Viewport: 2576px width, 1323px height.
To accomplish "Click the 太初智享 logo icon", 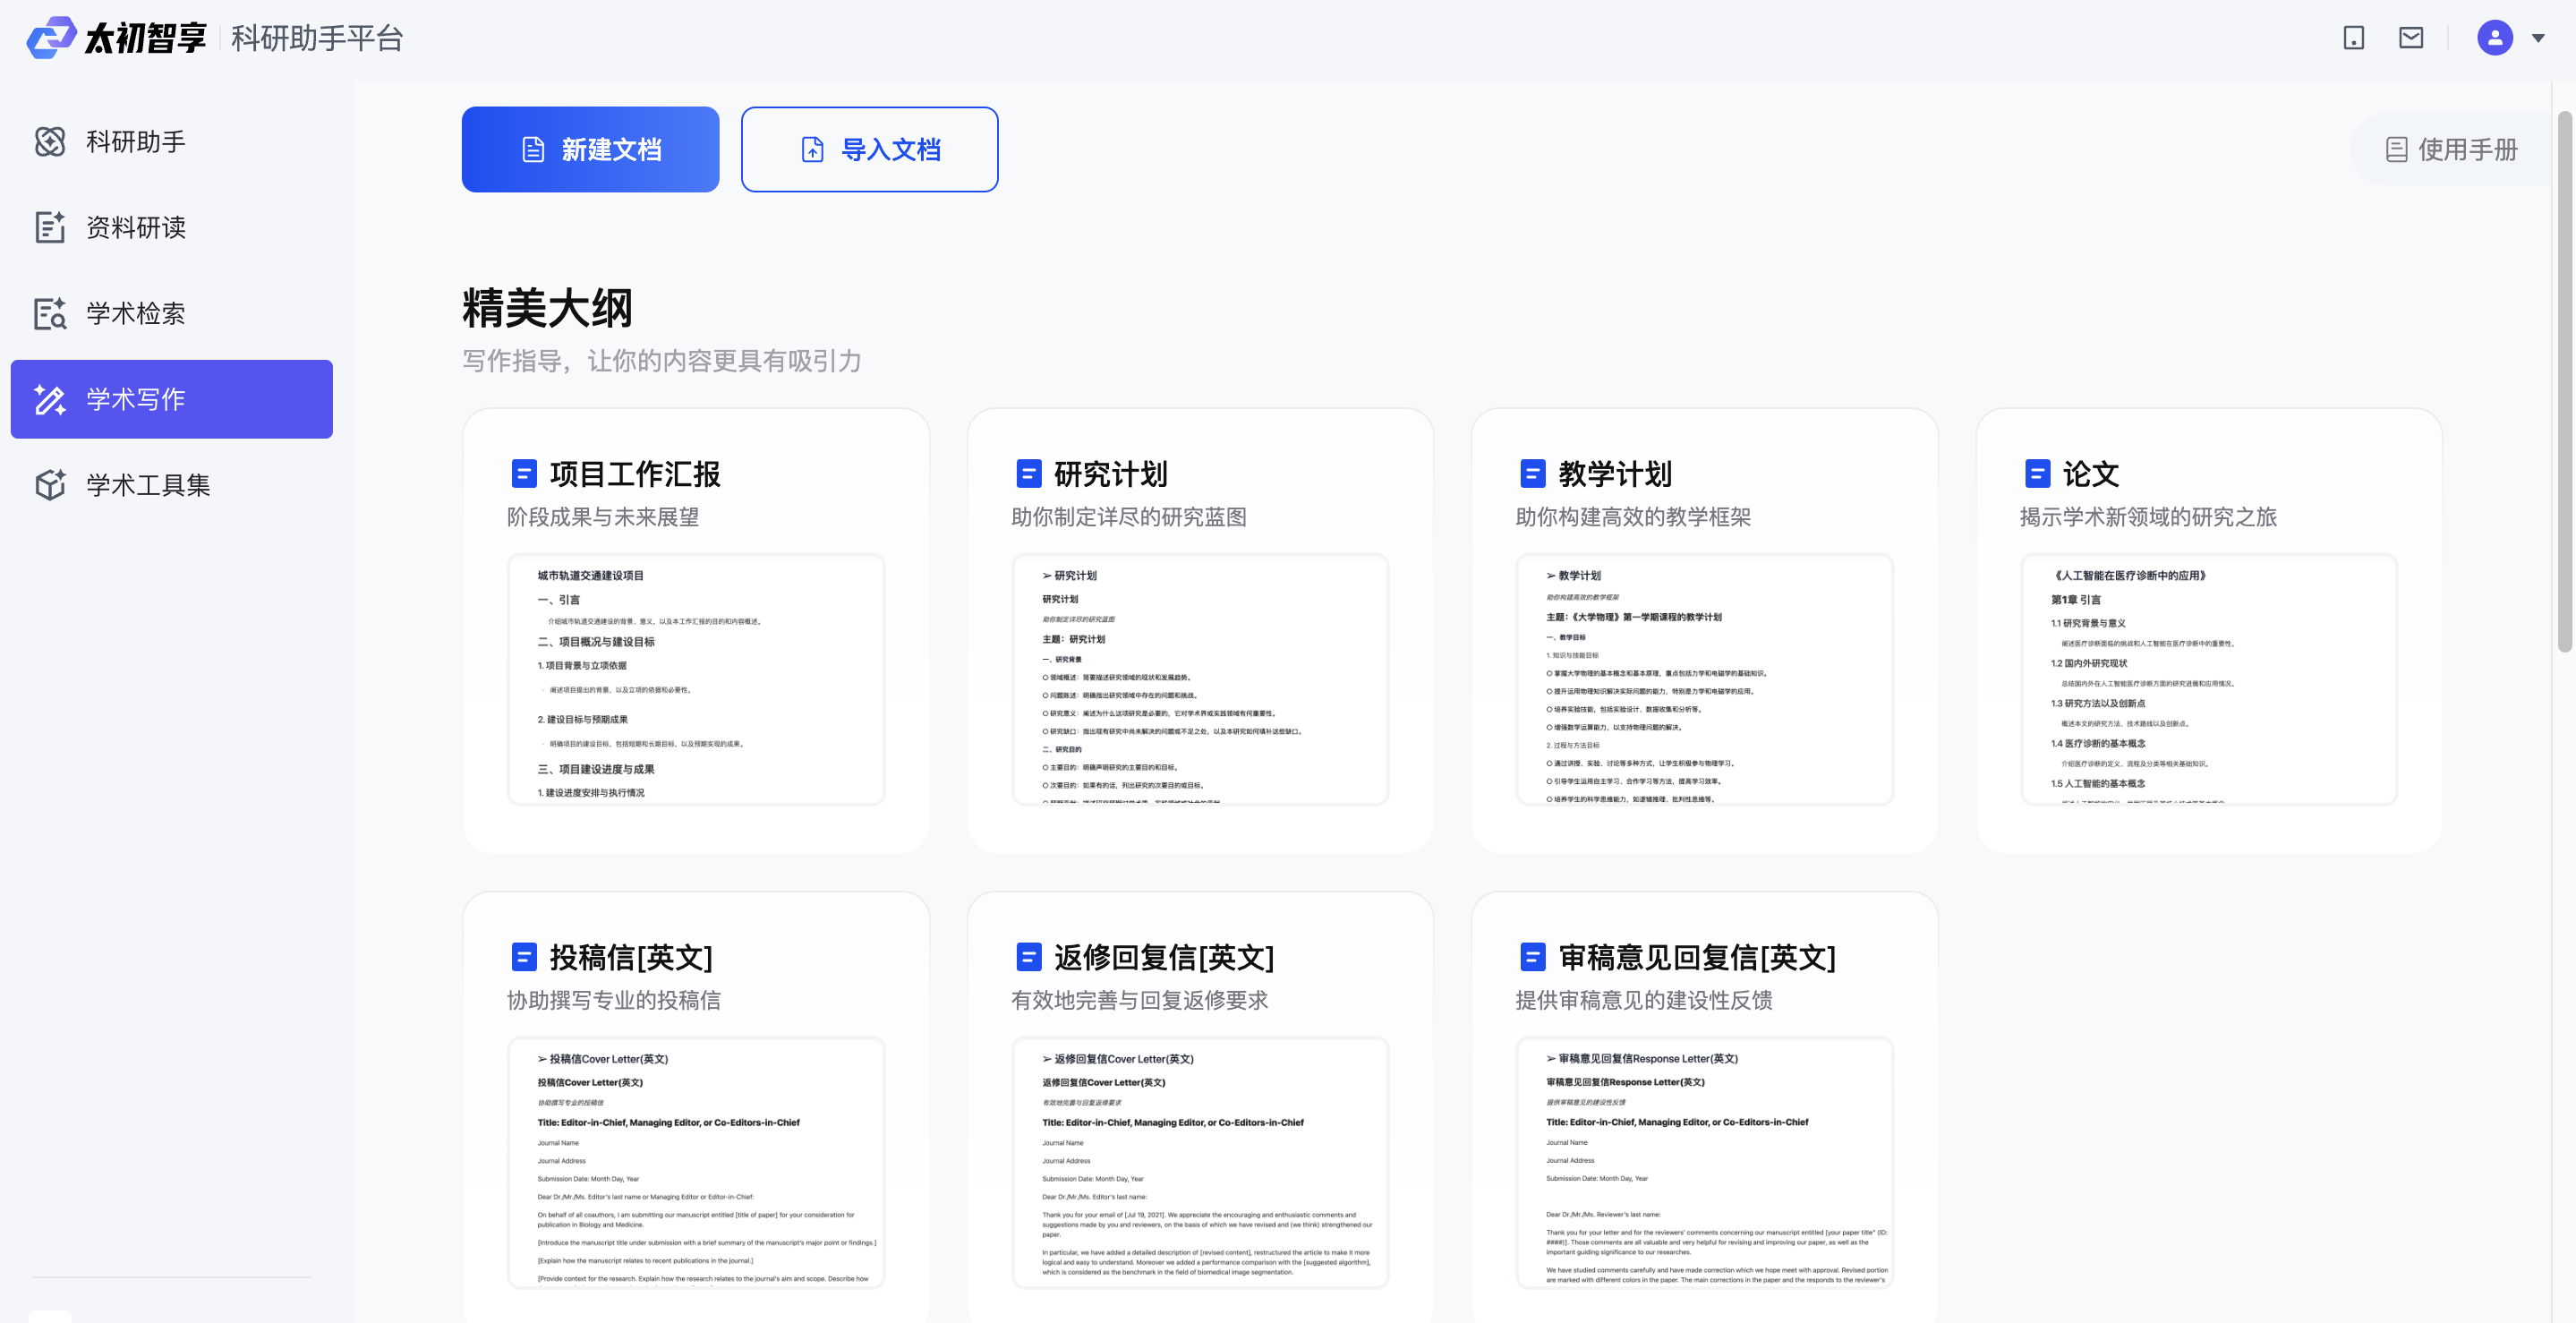I will (50, 38).
